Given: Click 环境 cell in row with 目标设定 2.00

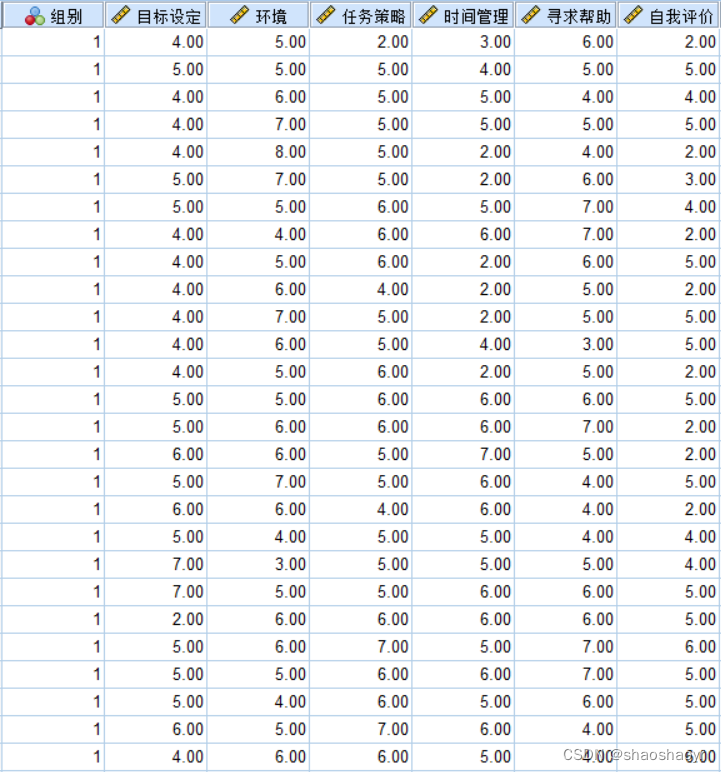Looking at the screenshot, I should pyautogui.click(x=258, y=619).
